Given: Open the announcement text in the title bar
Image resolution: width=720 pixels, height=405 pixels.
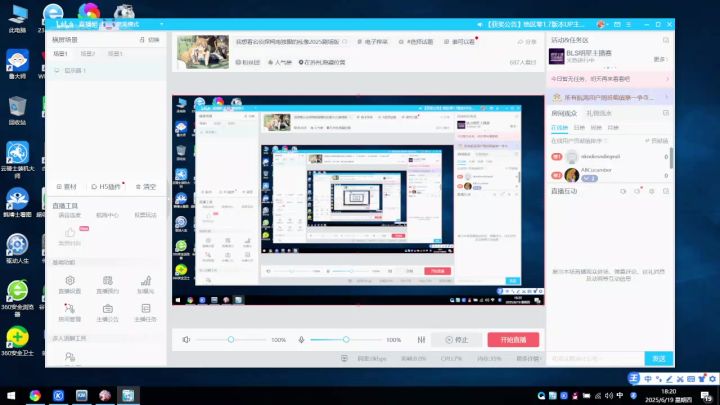Looking at the screenshot, I should coord(535,24).
